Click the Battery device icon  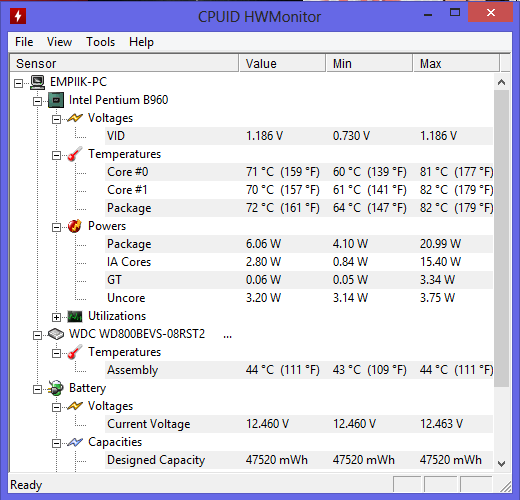(x=56, y=388)
